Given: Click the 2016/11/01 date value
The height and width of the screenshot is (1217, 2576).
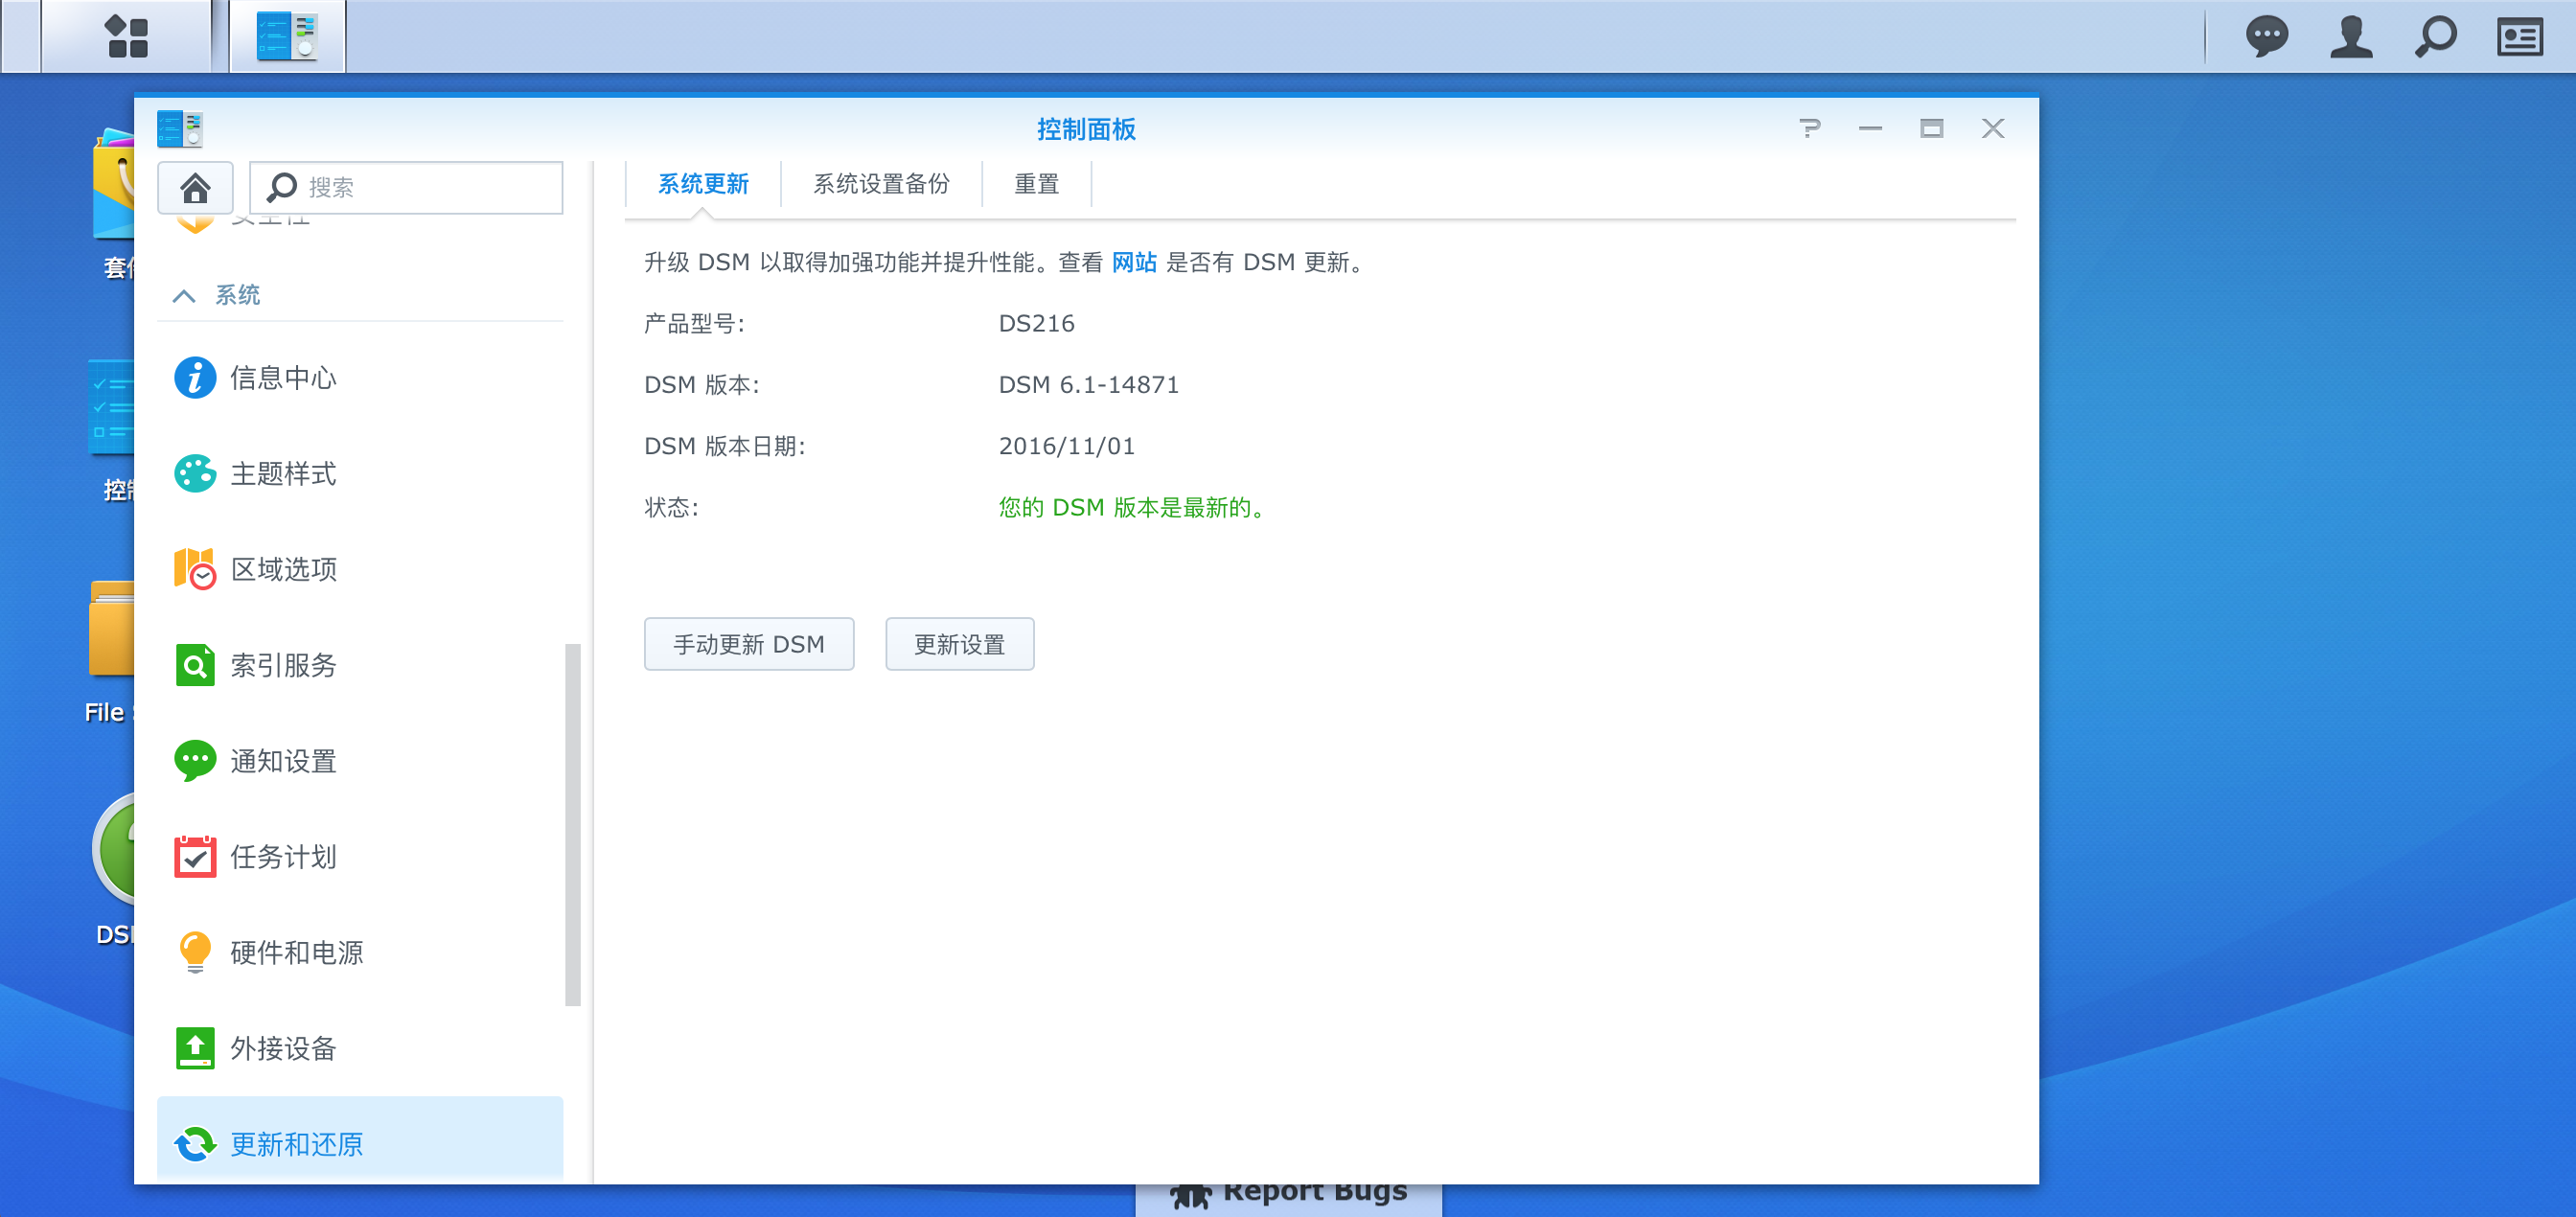Looking at the screenshot, I should 1067,446.
